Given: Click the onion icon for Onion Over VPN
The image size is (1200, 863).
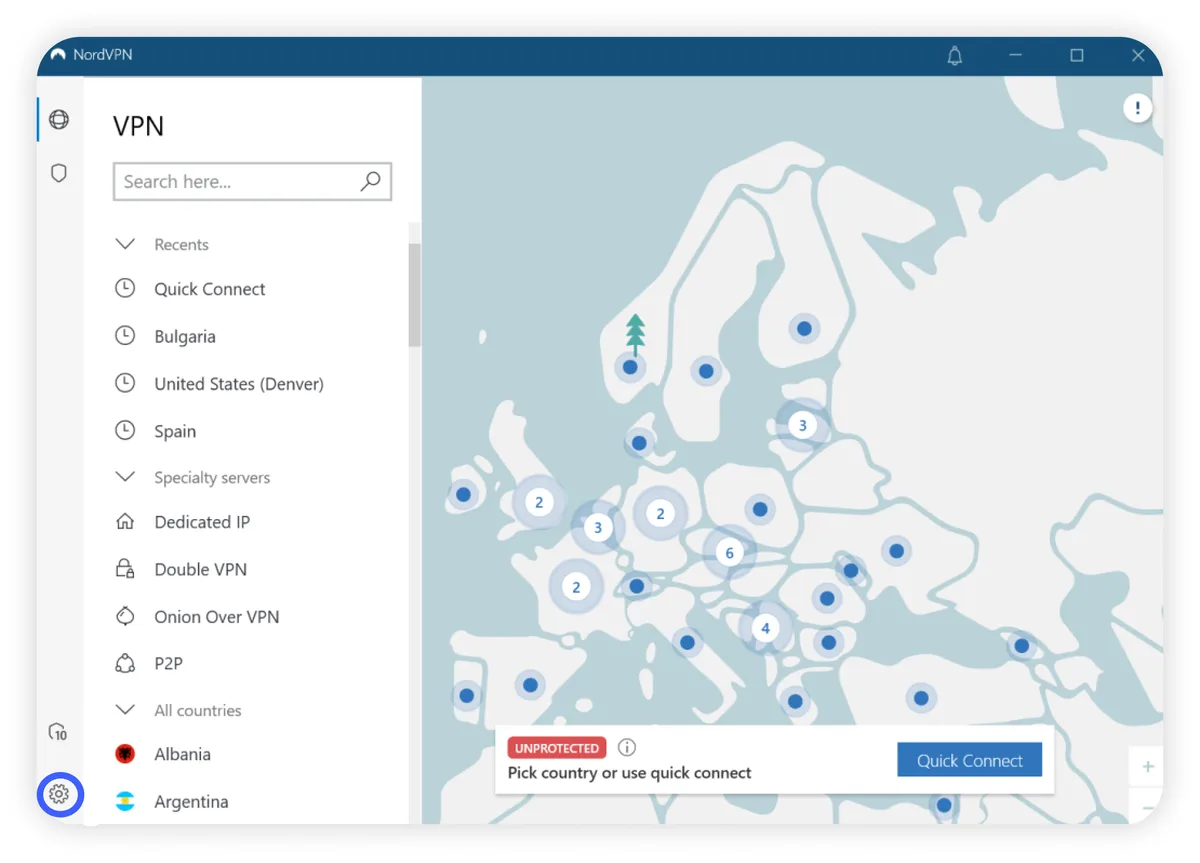Looking at the screenshot, I should point(125,616).
